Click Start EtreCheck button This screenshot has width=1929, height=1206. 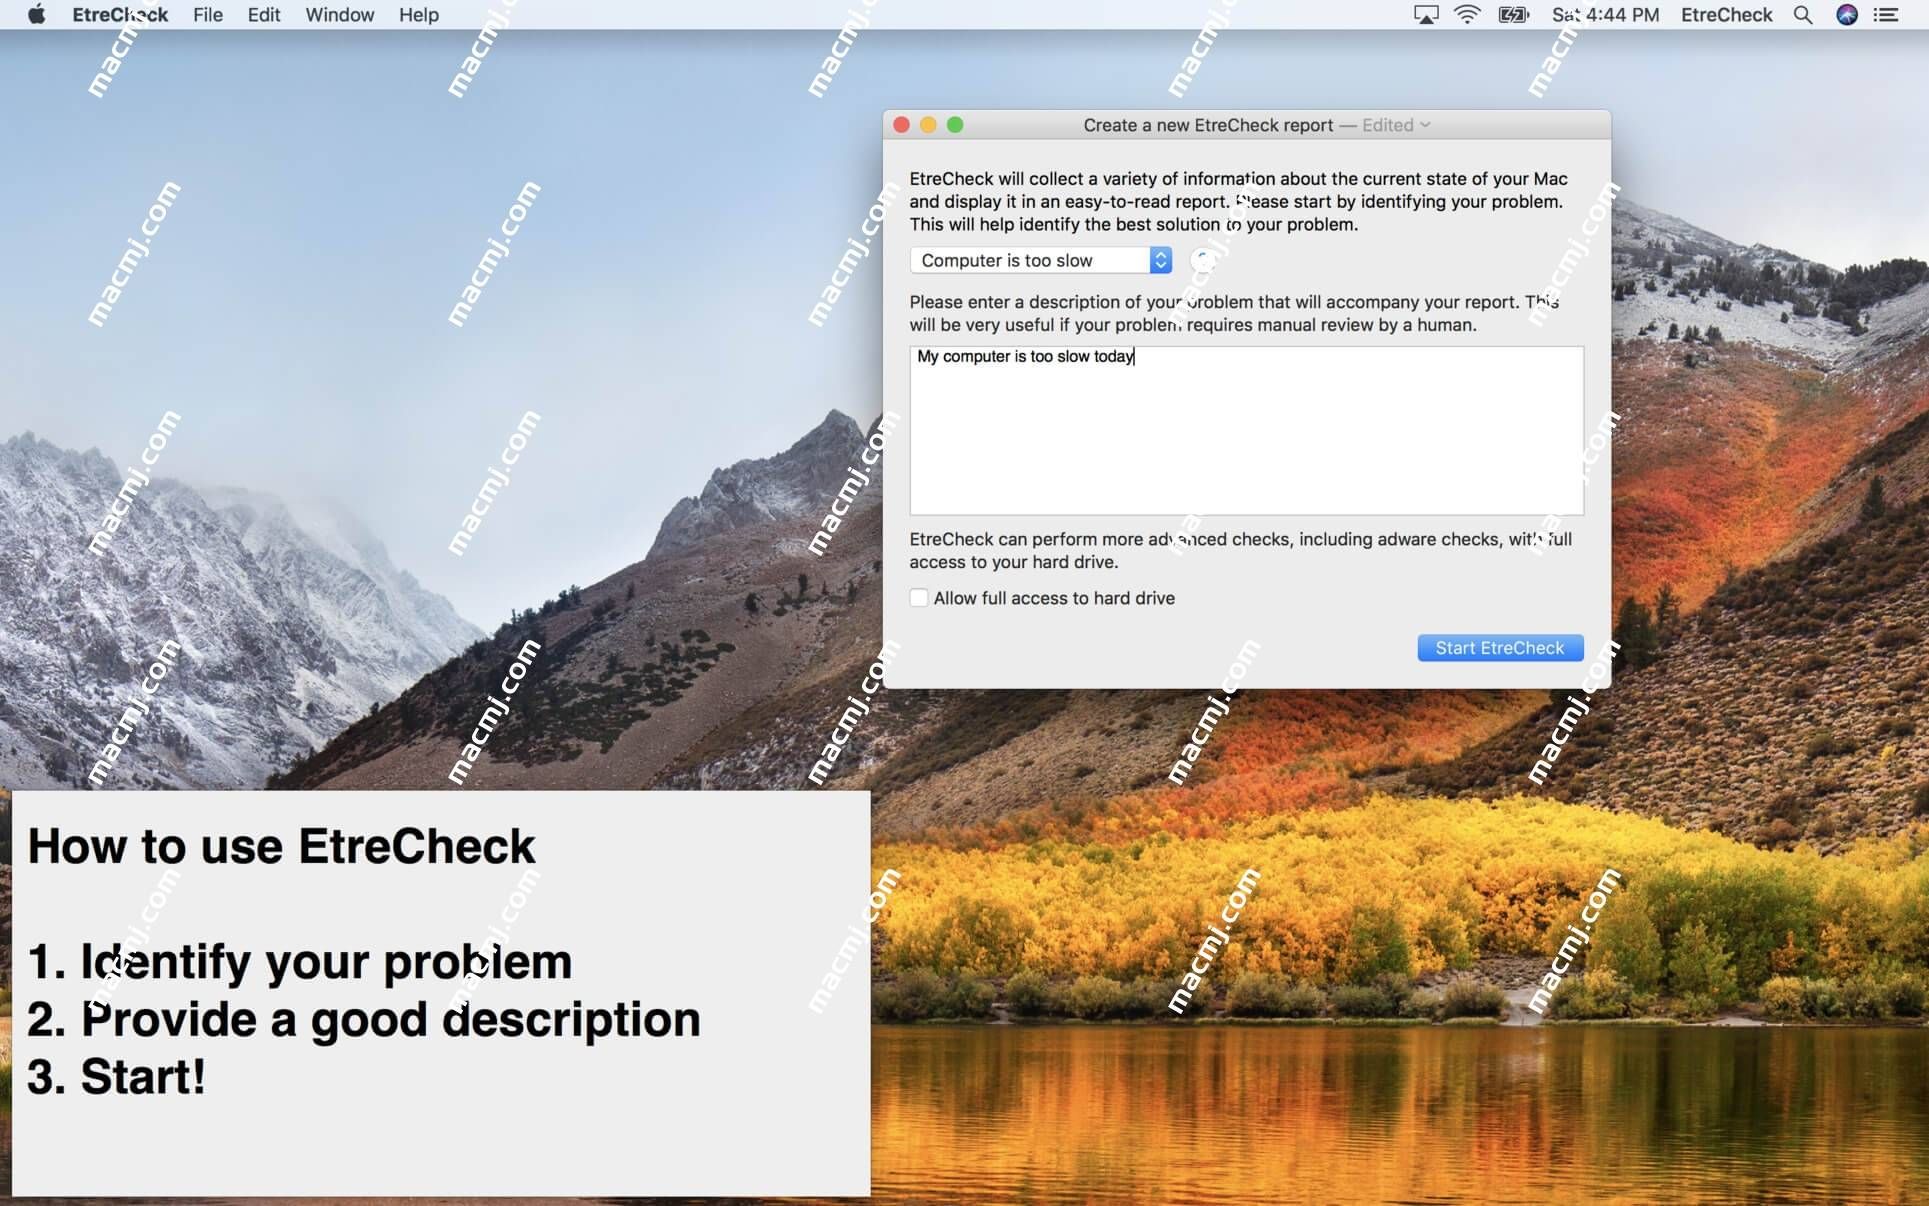point(1500,647)
